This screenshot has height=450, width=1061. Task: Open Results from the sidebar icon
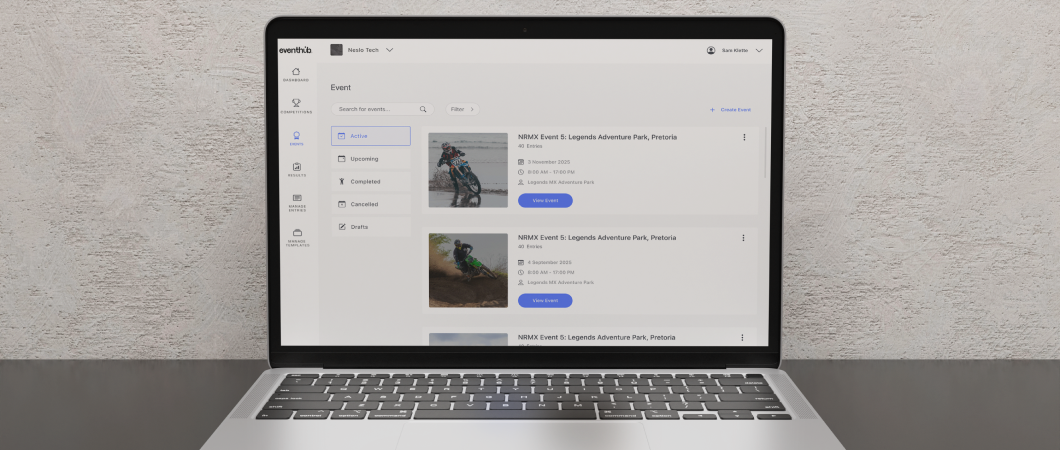[296, 167]
